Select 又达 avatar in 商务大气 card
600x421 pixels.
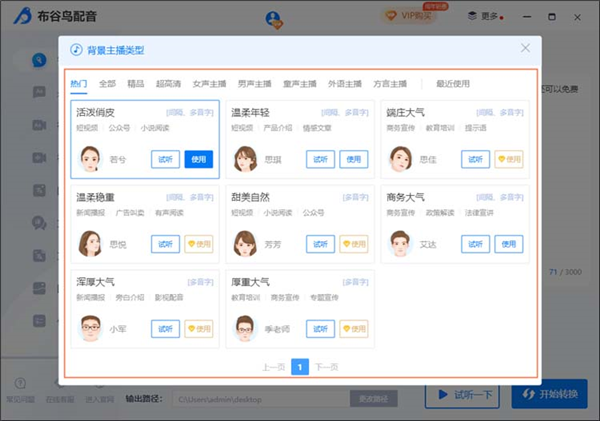401,244
